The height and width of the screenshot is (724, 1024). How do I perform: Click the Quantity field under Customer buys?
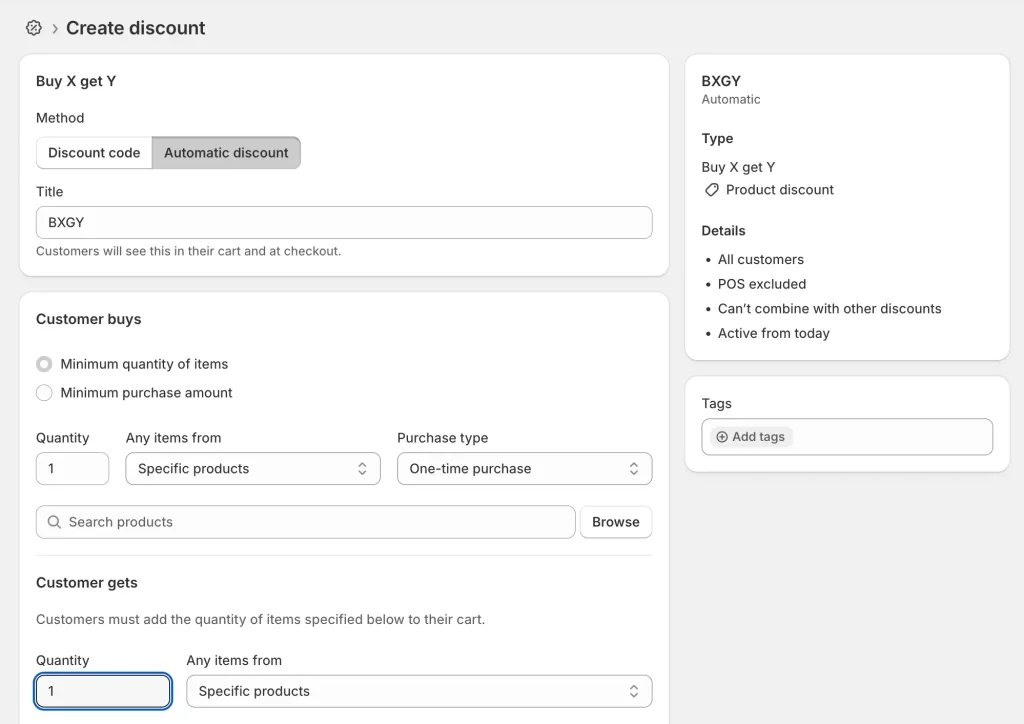72,468
